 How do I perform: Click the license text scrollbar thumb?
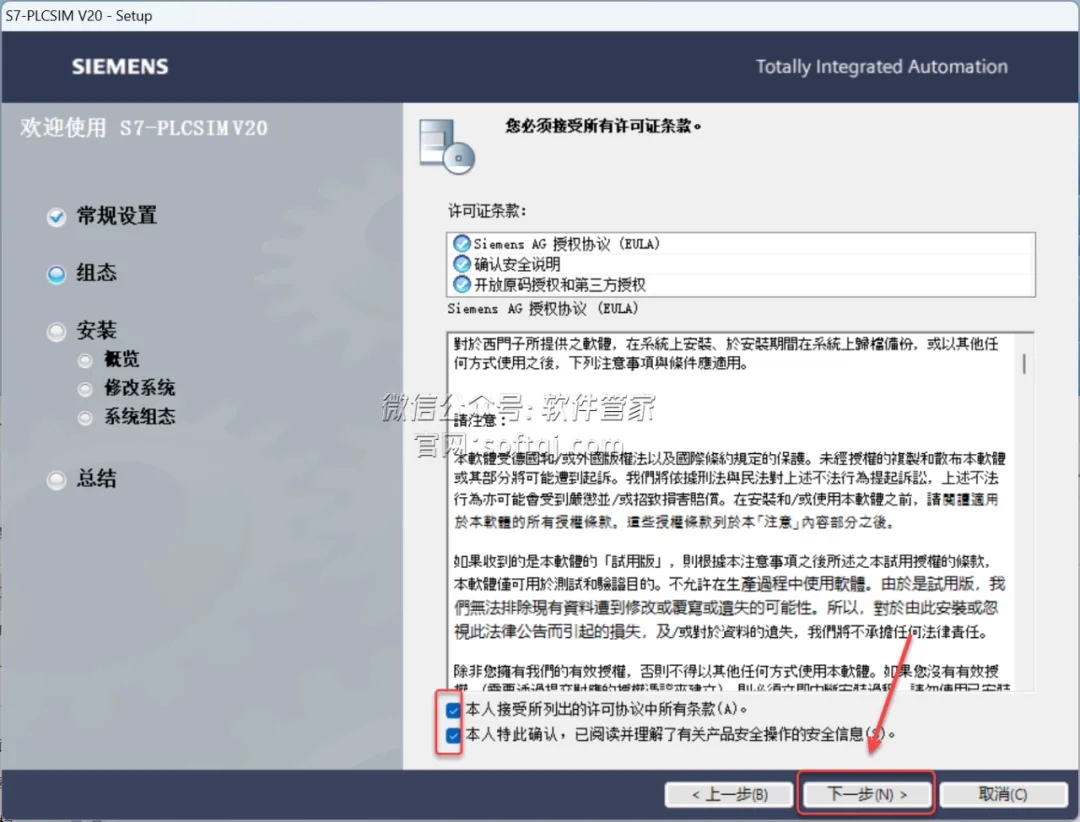pos(1024,364)
